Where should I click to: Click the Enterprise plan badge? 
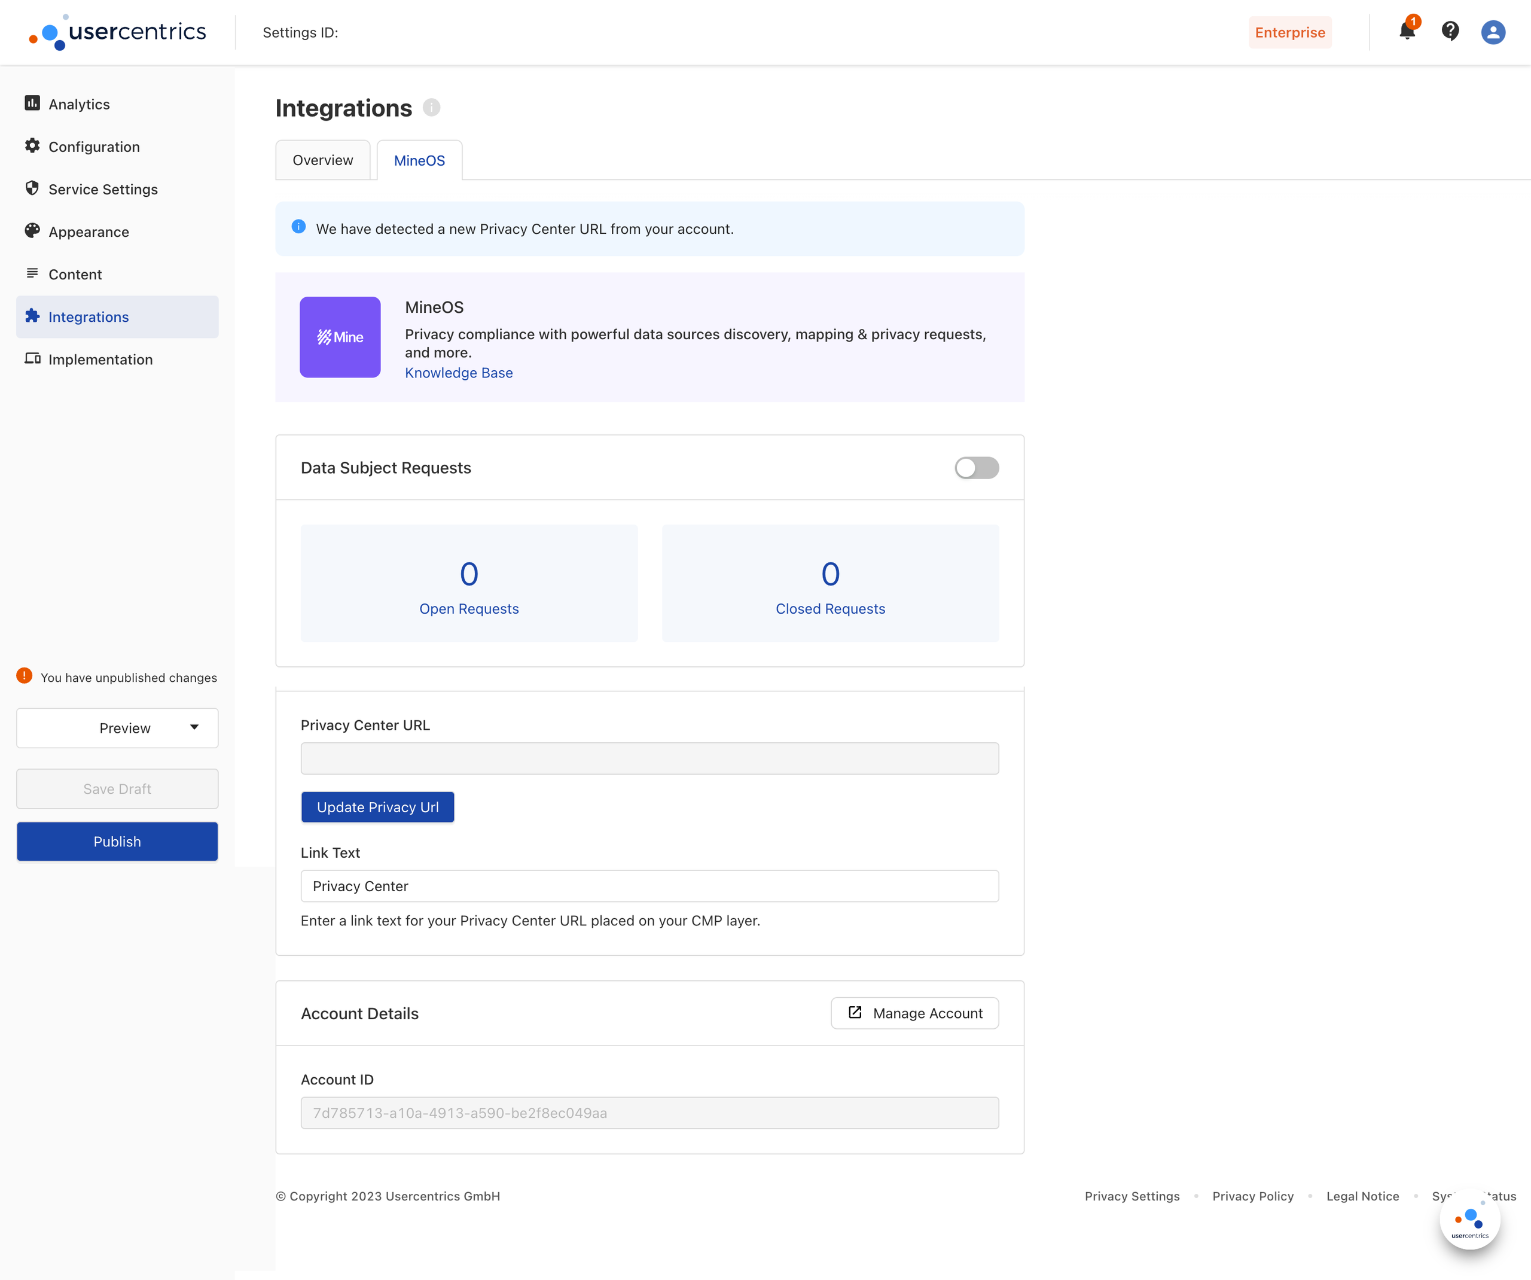(1290, 32)
